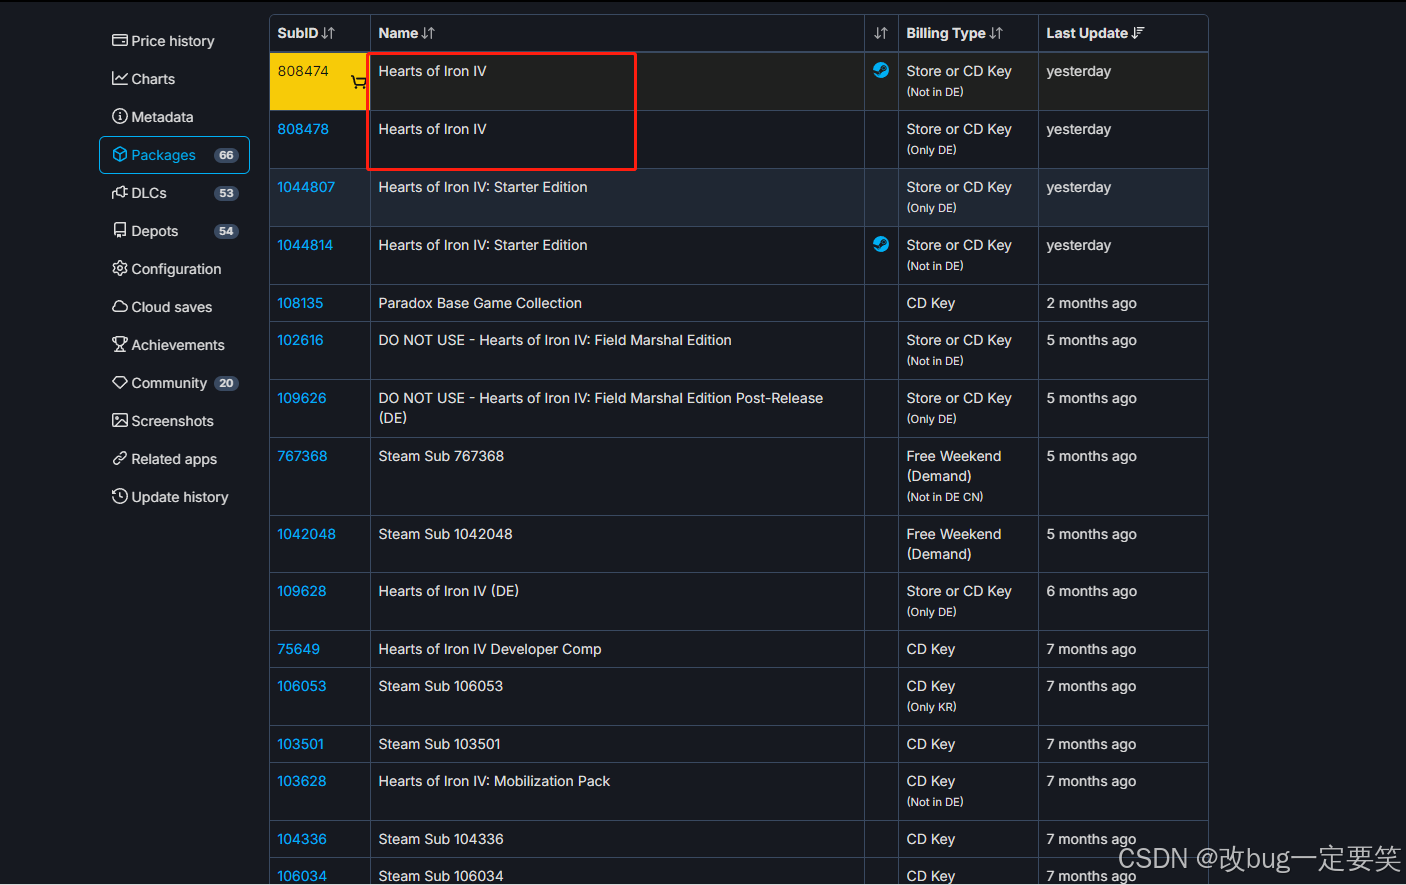
Task: Click 'Hearts of Iron IV Developer Comp' text
Action: pos(490,649)
